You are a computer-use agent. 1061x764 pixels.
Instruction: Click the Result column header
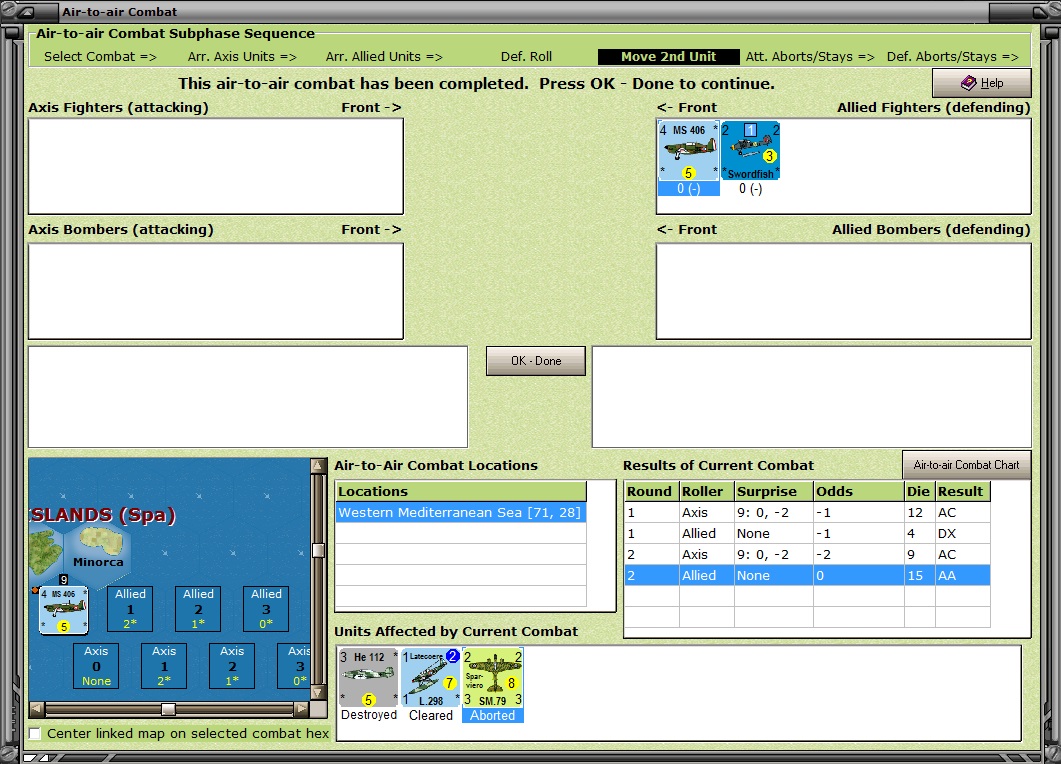[x=963, y=491]
